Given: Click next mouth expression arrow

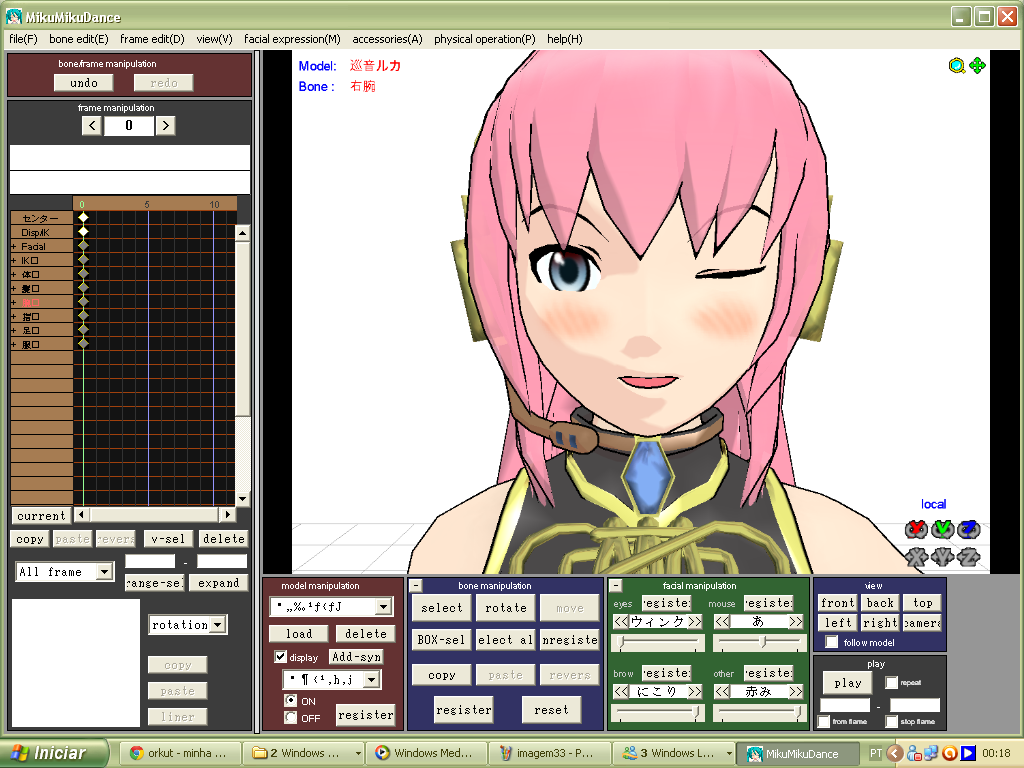Looking at the screenshot, I should pyautogui.click(x=795, y=622).
